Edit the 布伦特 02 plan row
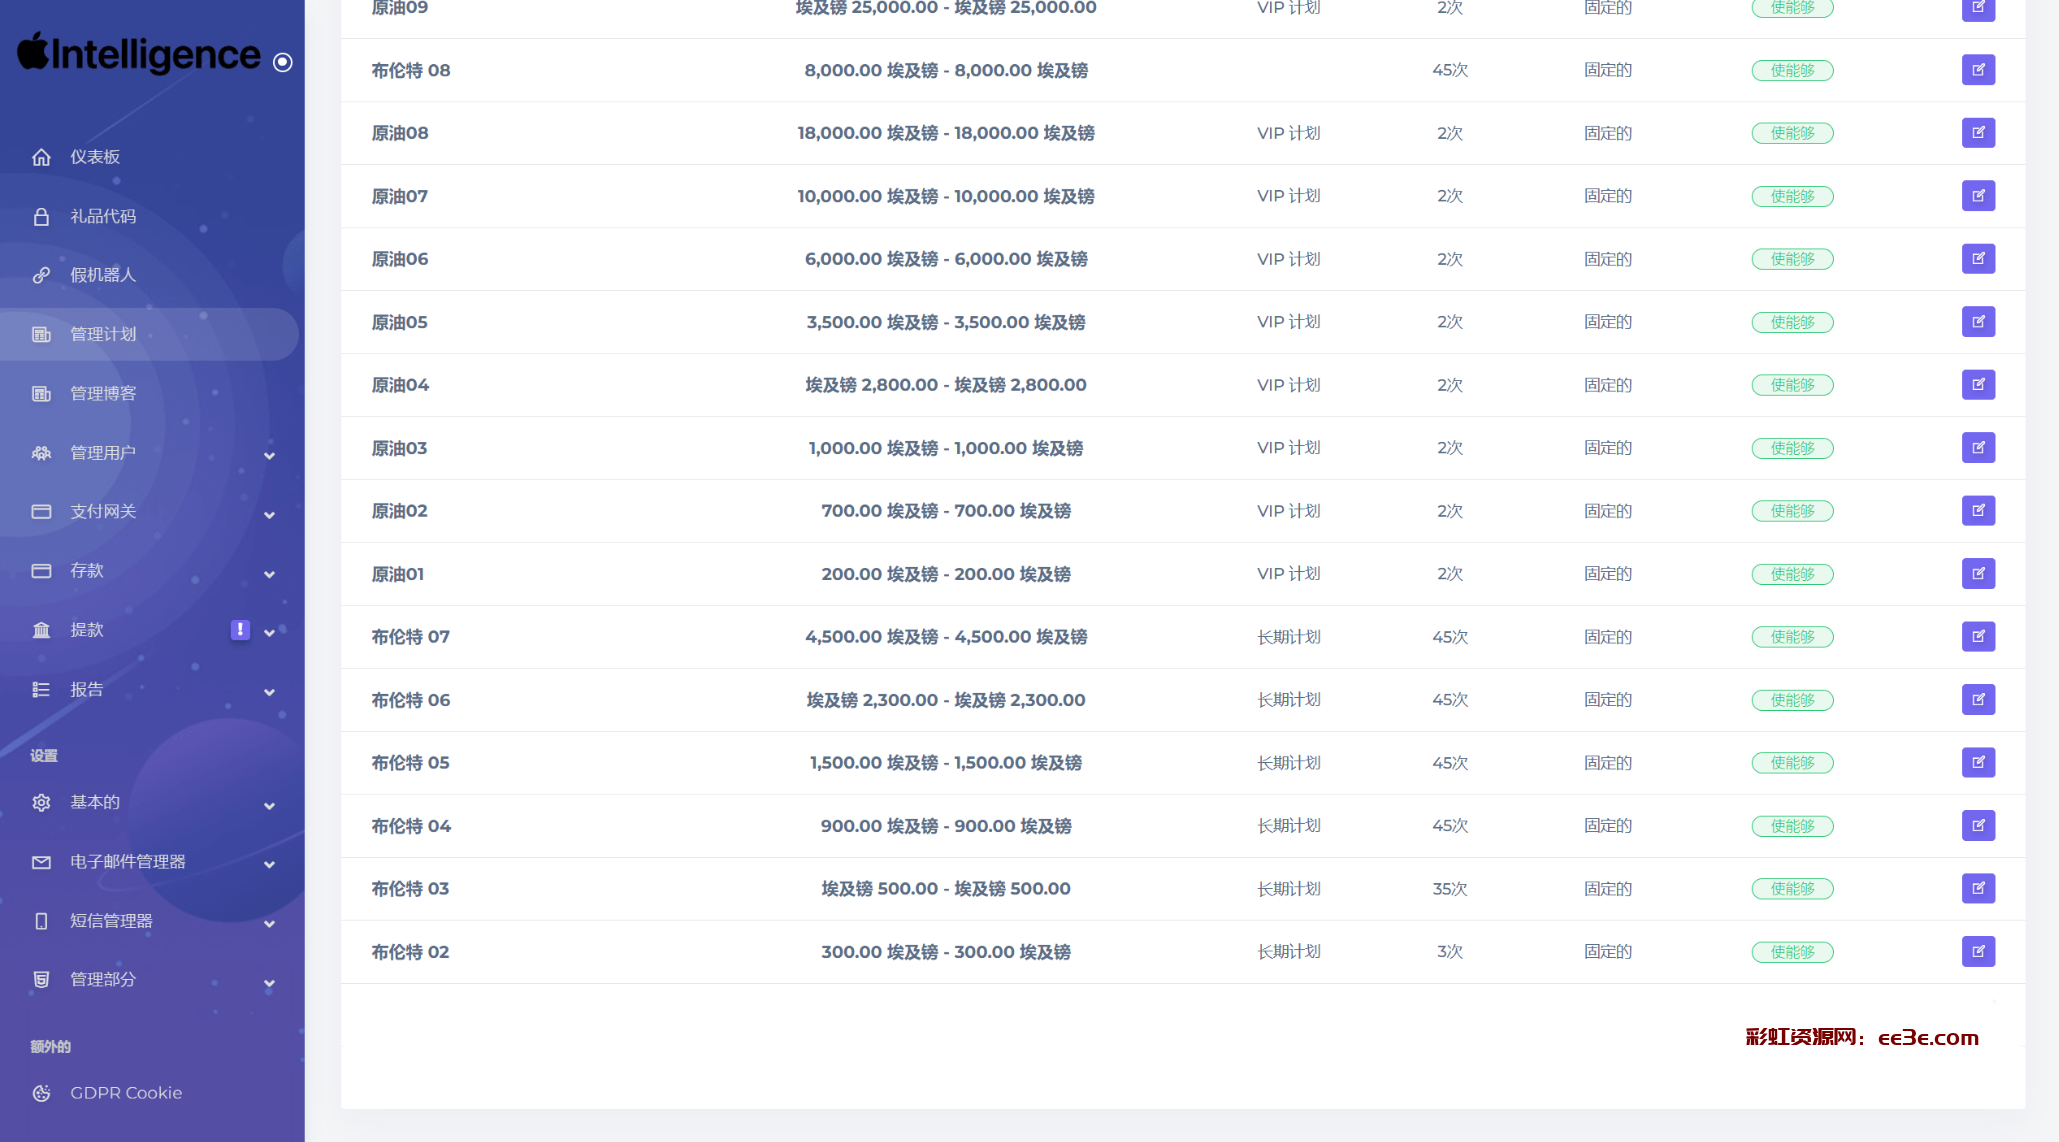 (1978, 952)
